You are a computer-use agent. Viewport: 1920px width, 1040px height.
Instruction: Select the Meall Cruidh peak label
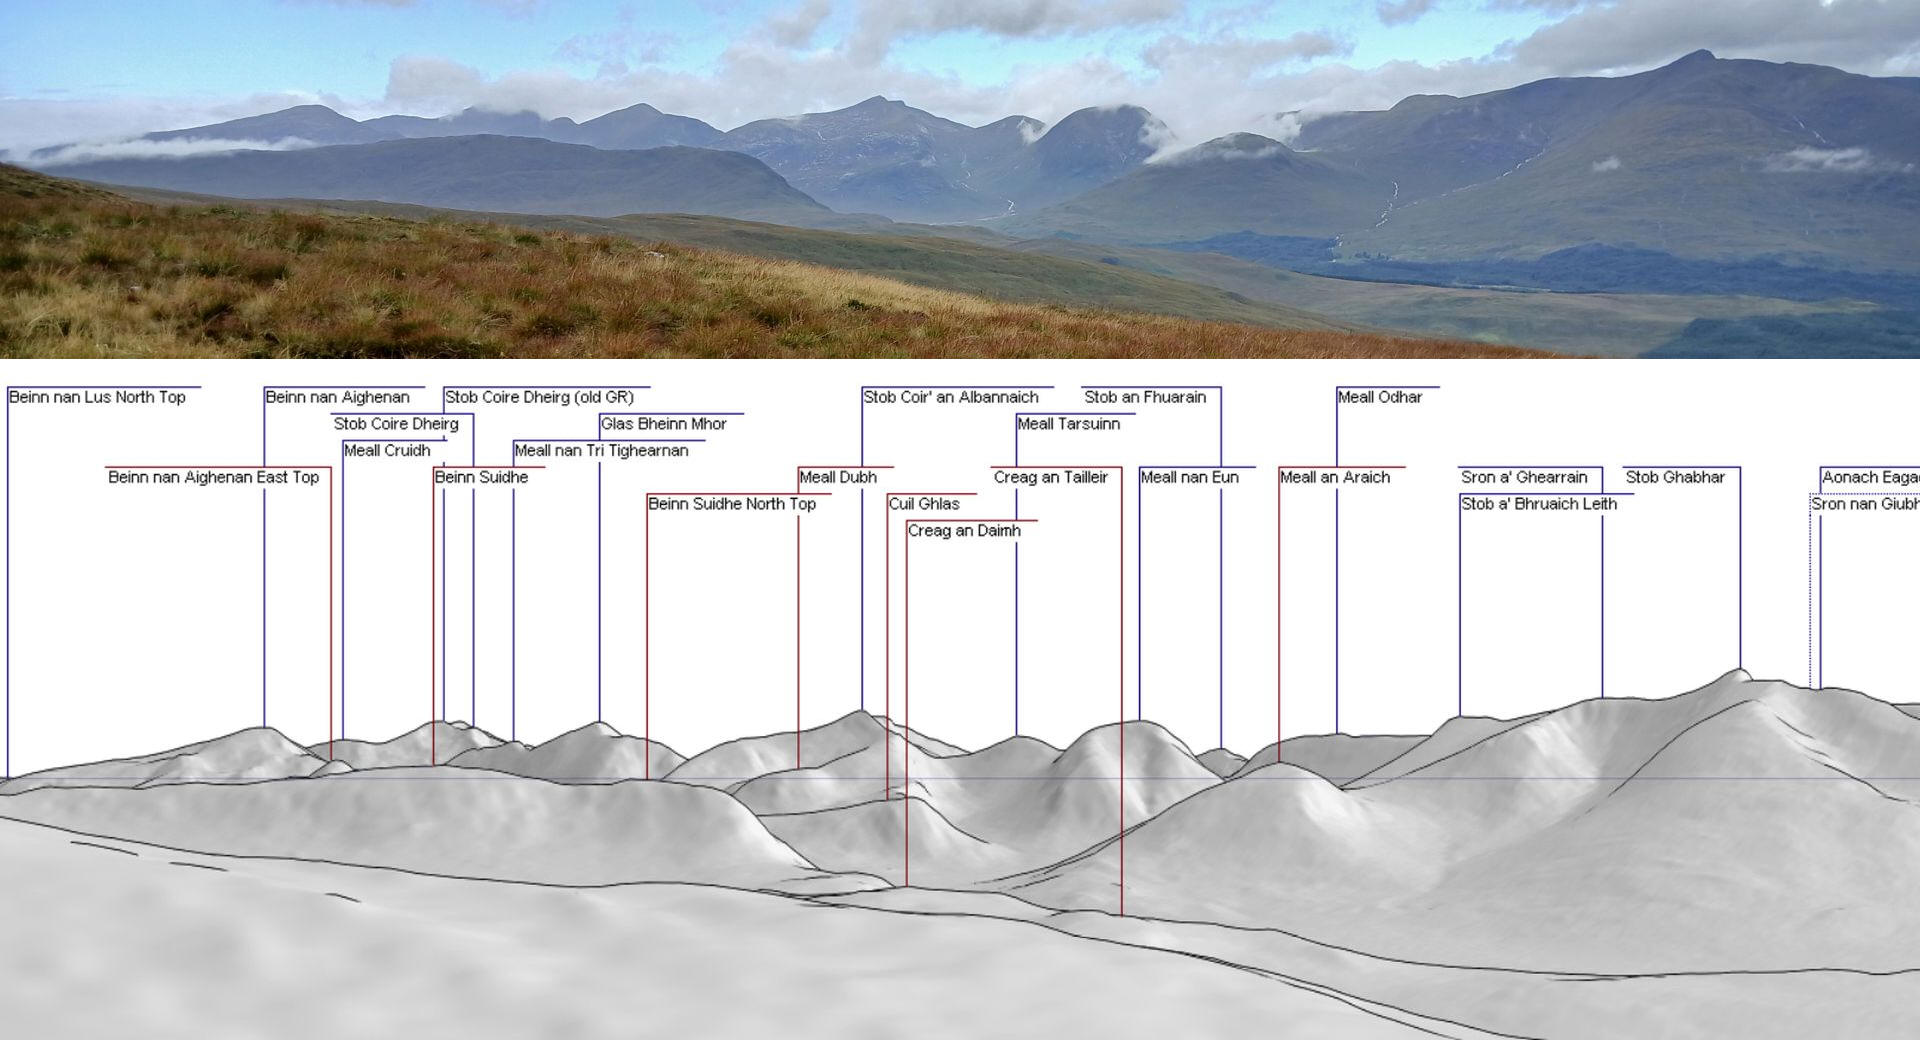387,450
